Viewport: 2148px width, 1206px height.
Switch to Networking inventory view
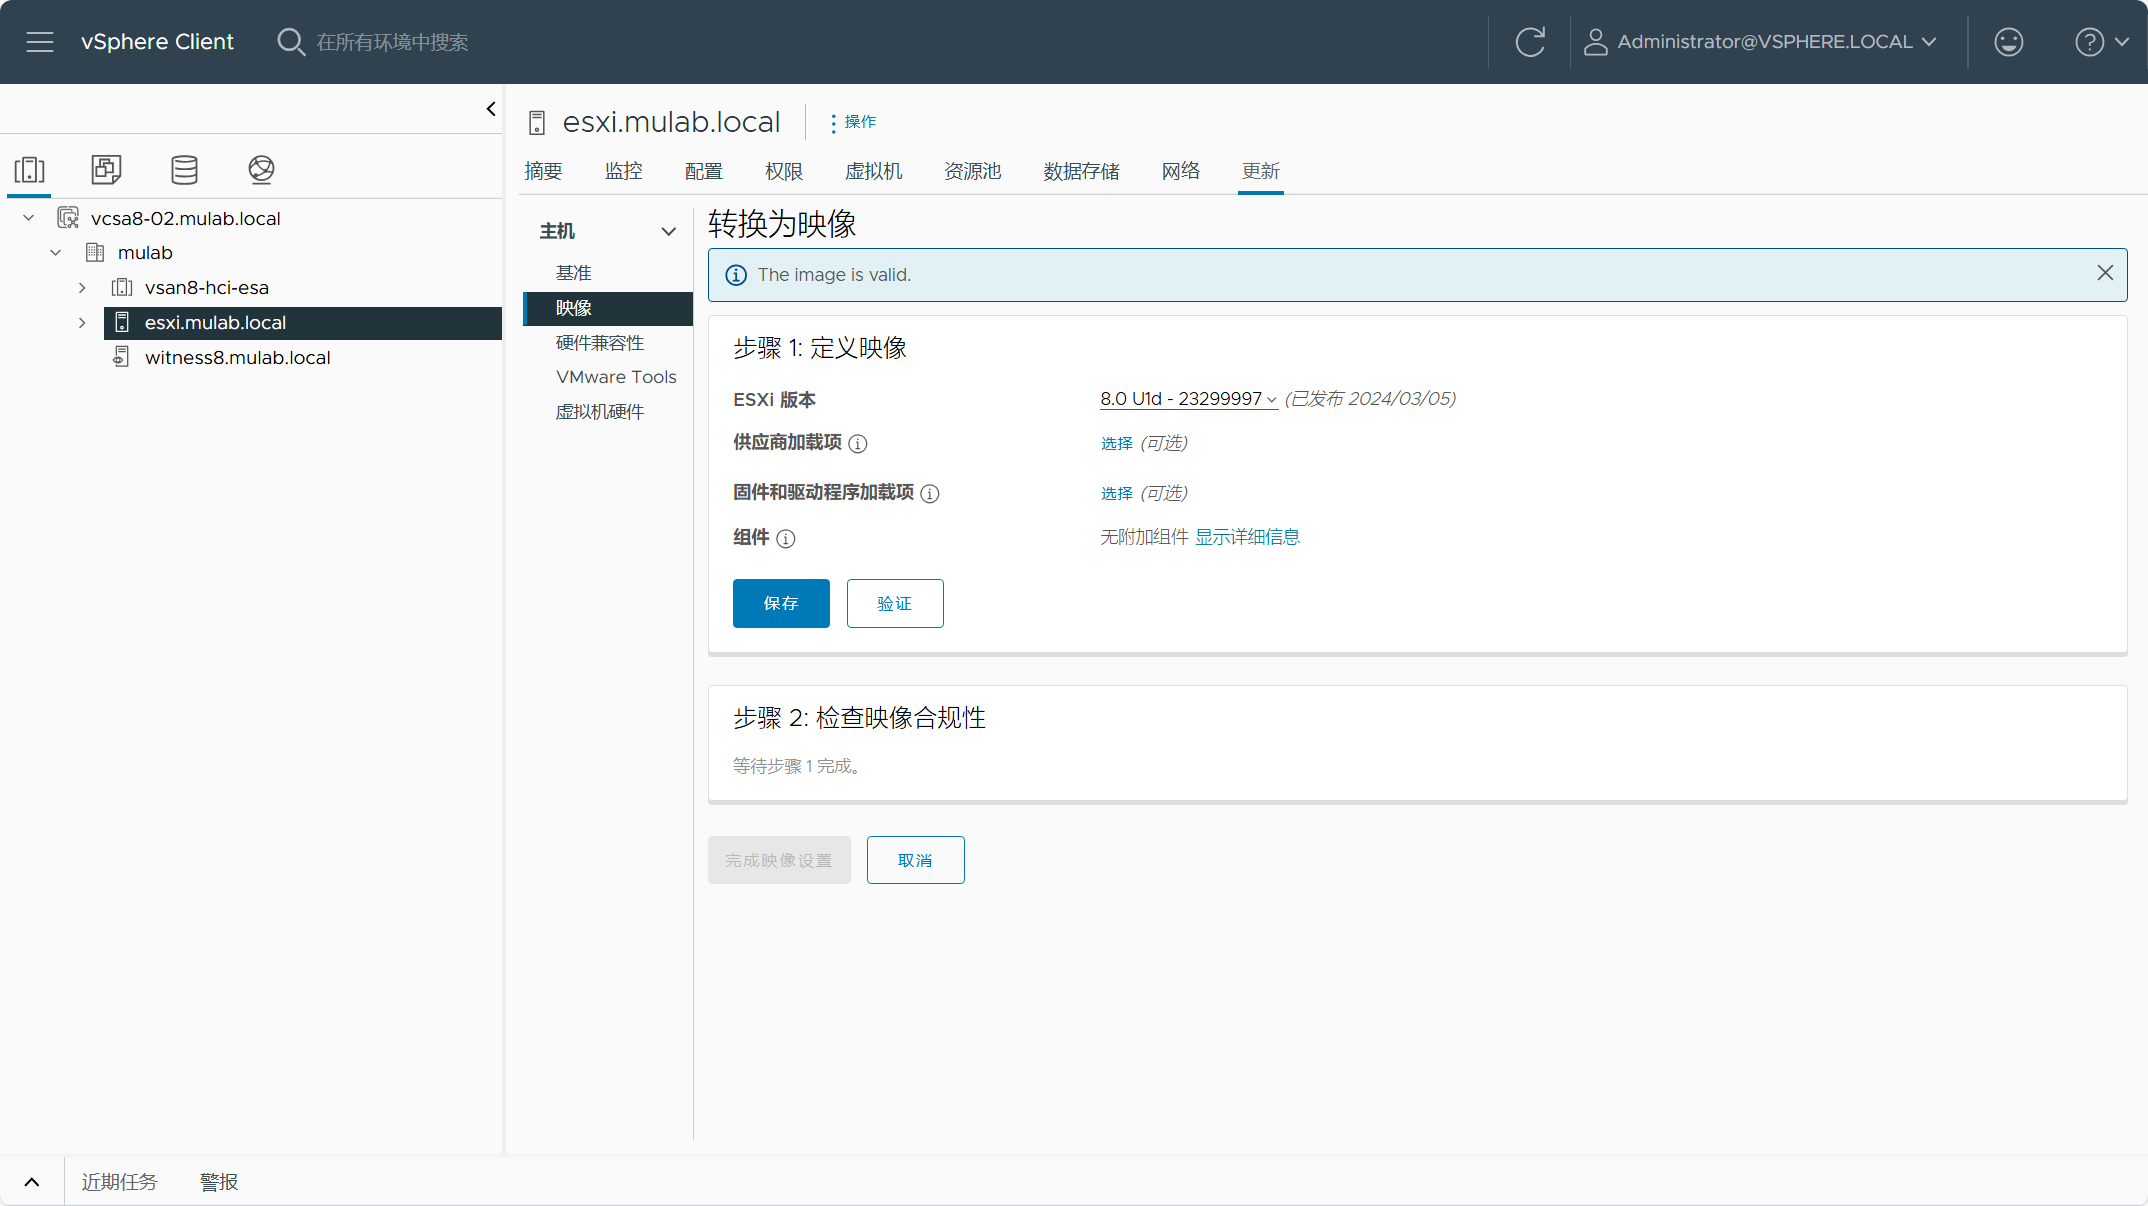pos(261,170)
